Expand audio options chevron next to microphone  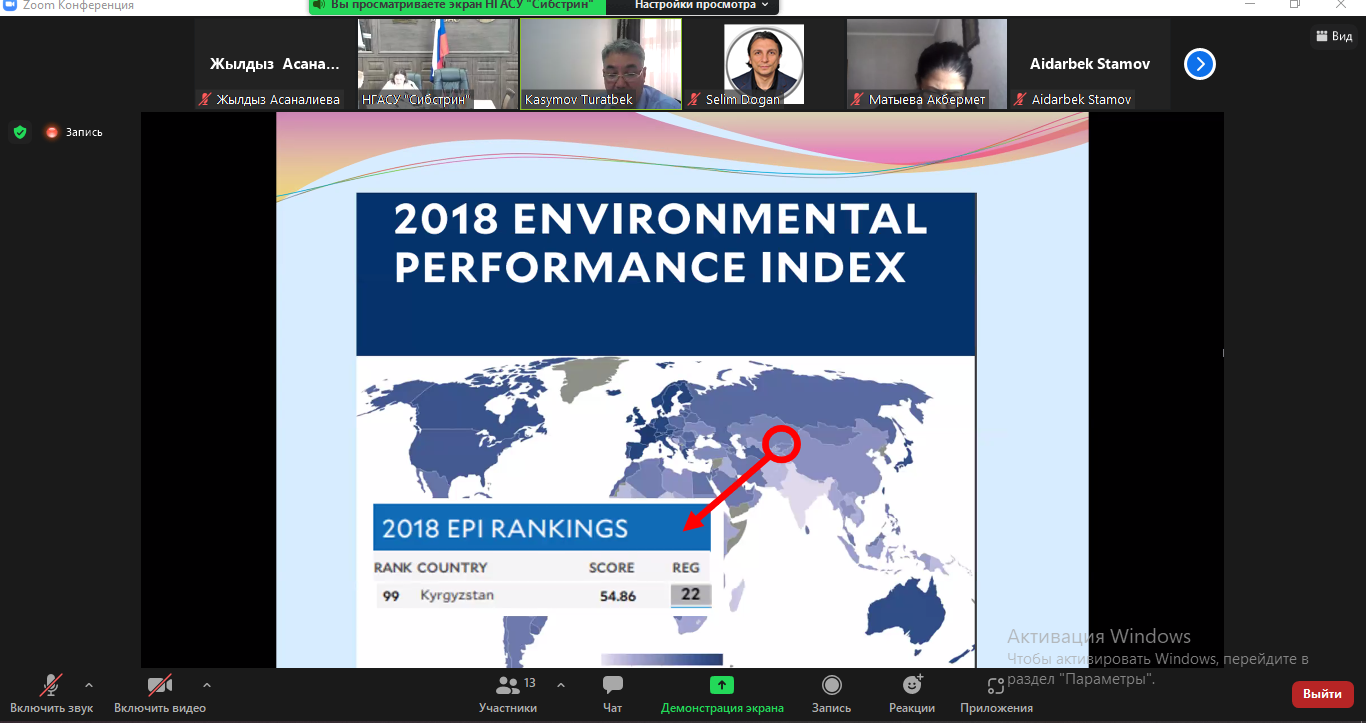[x=89, y=685]
